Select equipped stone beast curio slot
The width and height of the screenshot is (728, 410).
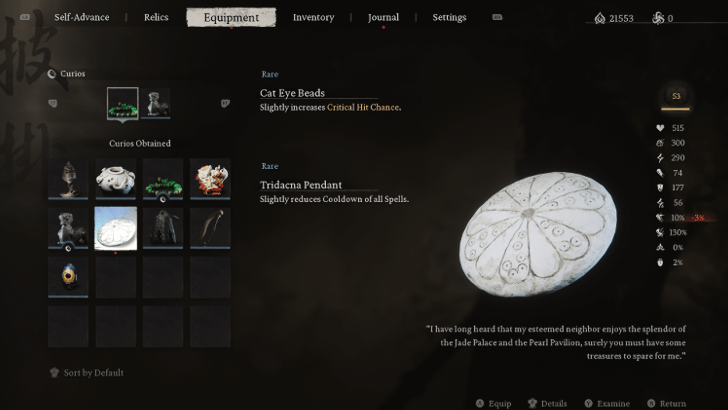coord(156,103)
